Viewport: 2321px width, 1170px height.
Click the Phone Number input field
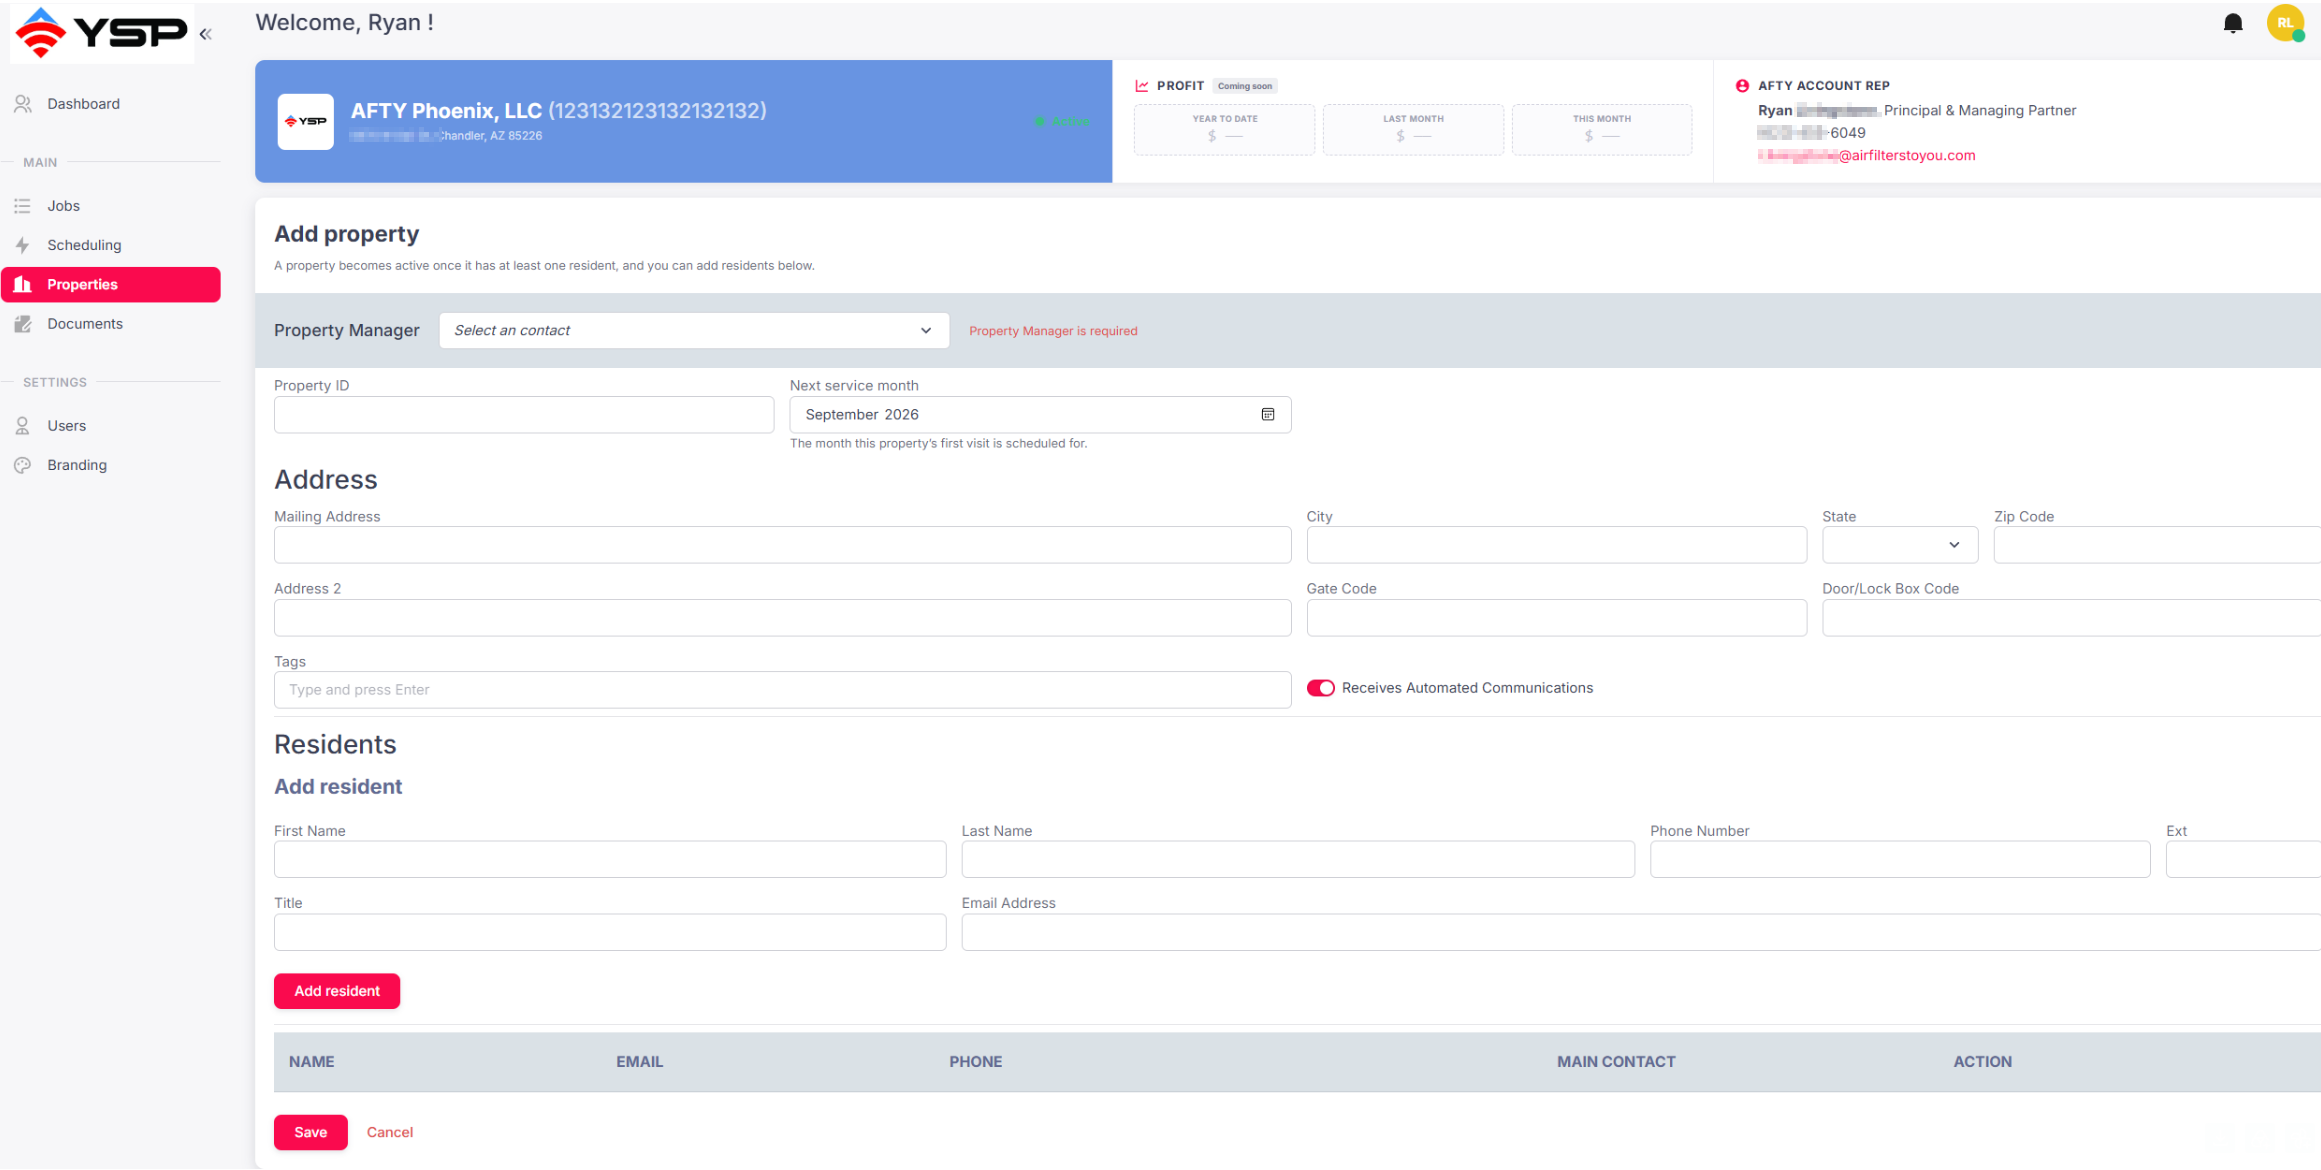1900,859
